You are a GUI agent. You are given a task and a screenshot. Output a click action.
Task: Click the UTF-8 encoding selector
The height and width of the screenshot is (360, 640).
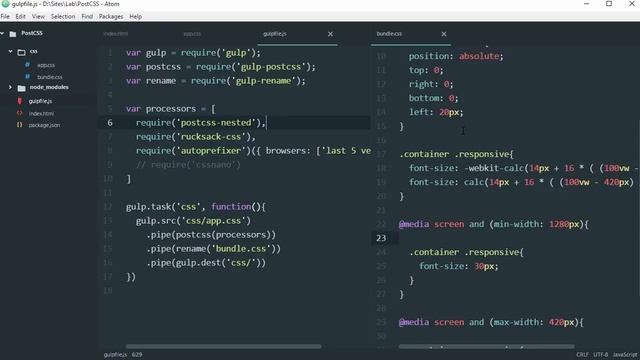tap(600, 355)
